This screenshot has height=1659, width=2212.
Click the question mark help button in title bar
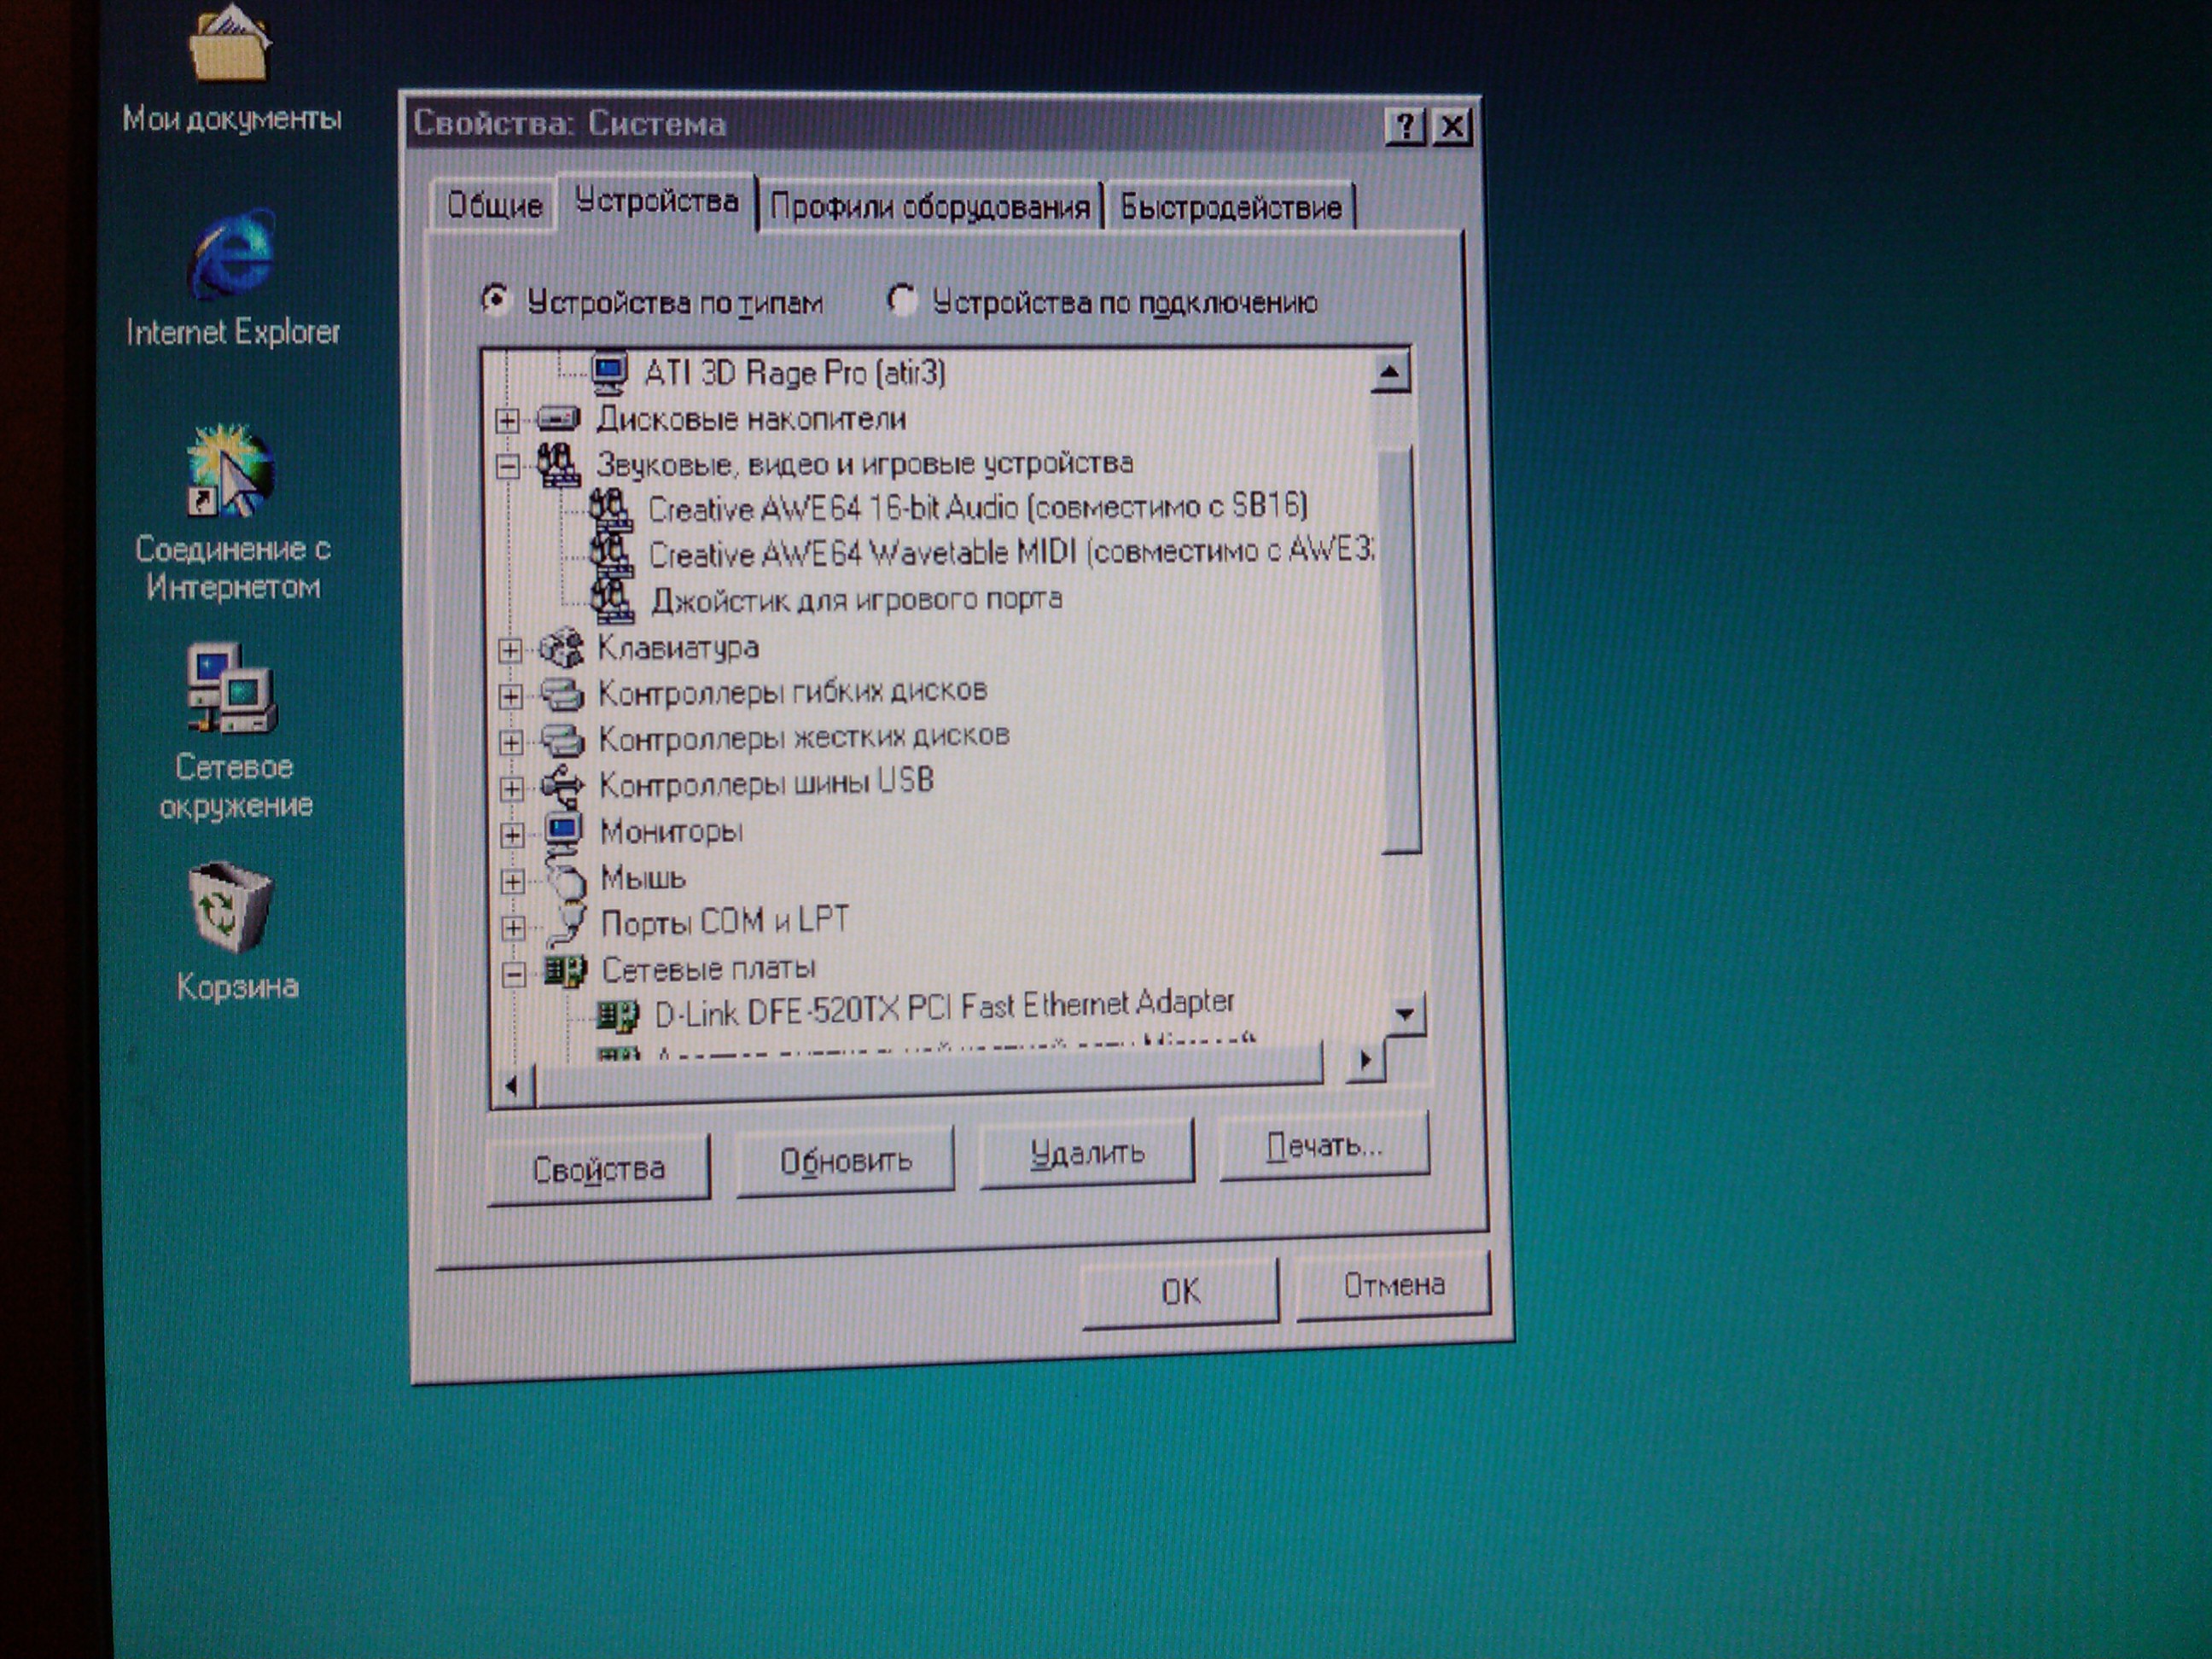click(x=1405, y=126)
